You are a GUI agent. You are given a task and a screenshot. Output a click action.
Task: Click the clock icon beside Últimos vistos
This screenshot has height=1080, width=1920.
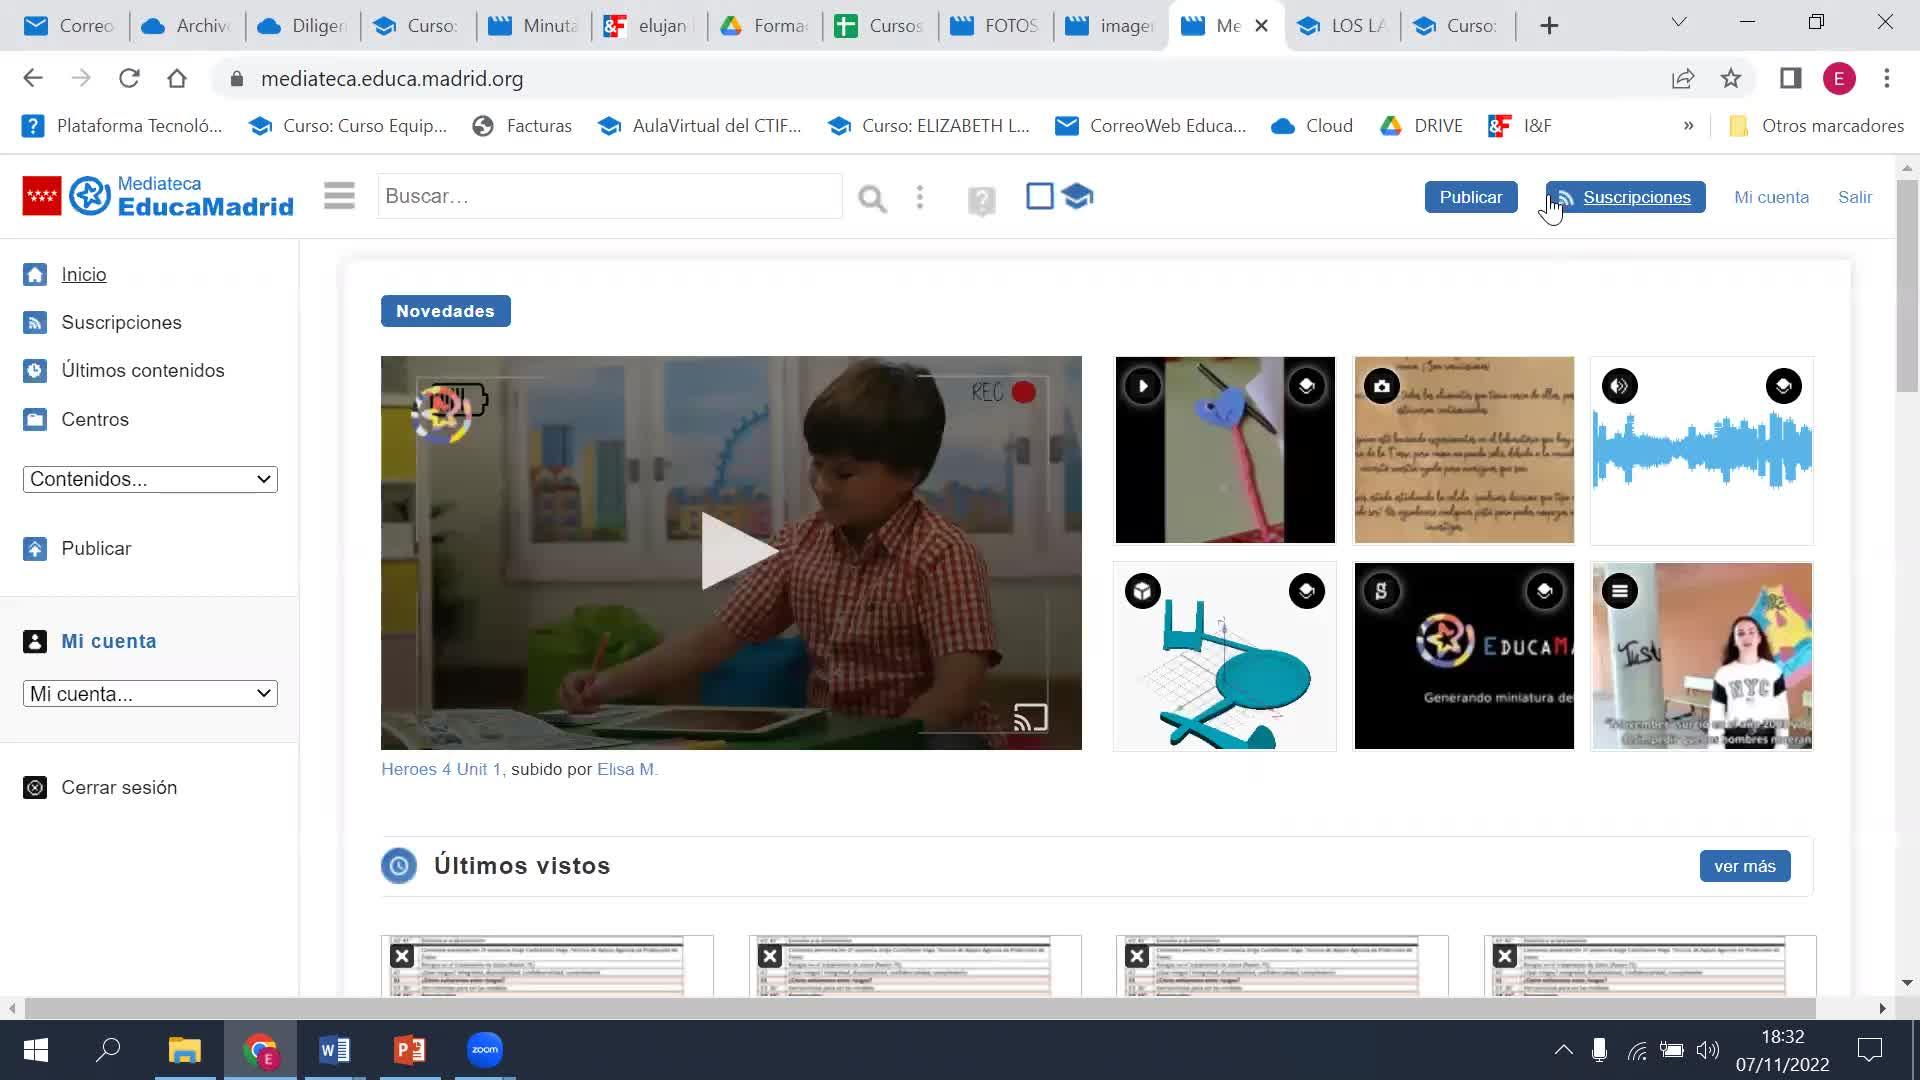tap(399, 866)
